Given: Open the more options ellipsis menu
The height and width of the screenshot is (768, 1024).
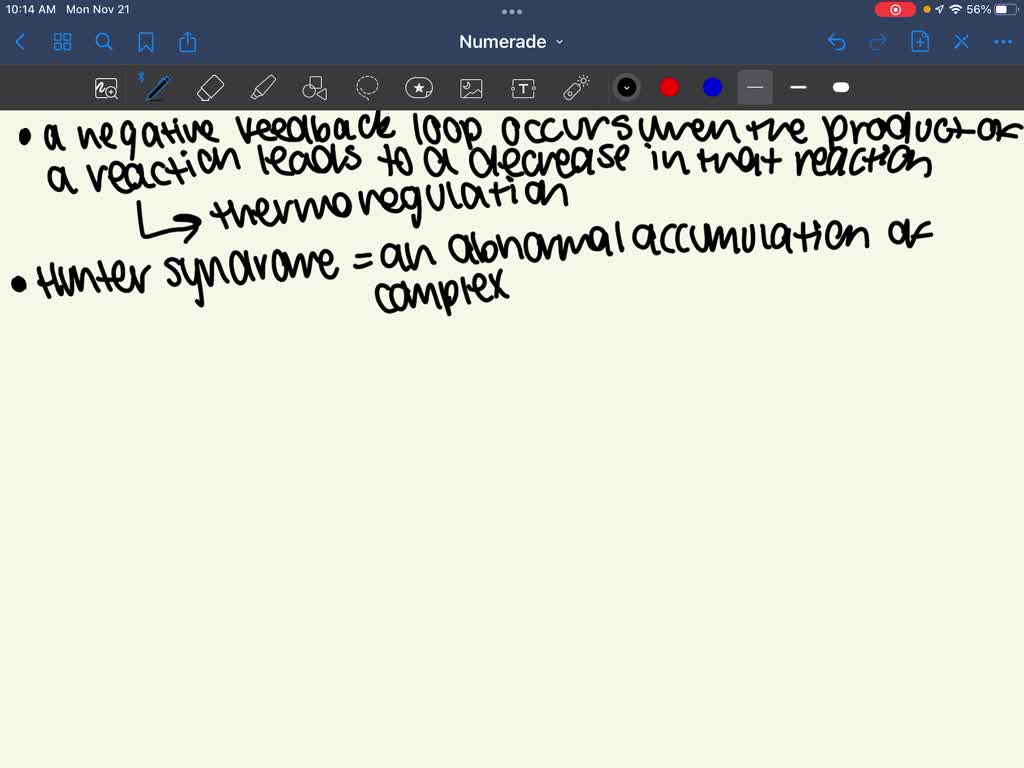Looking at the screenshot, I should (x=1003, y=42).
